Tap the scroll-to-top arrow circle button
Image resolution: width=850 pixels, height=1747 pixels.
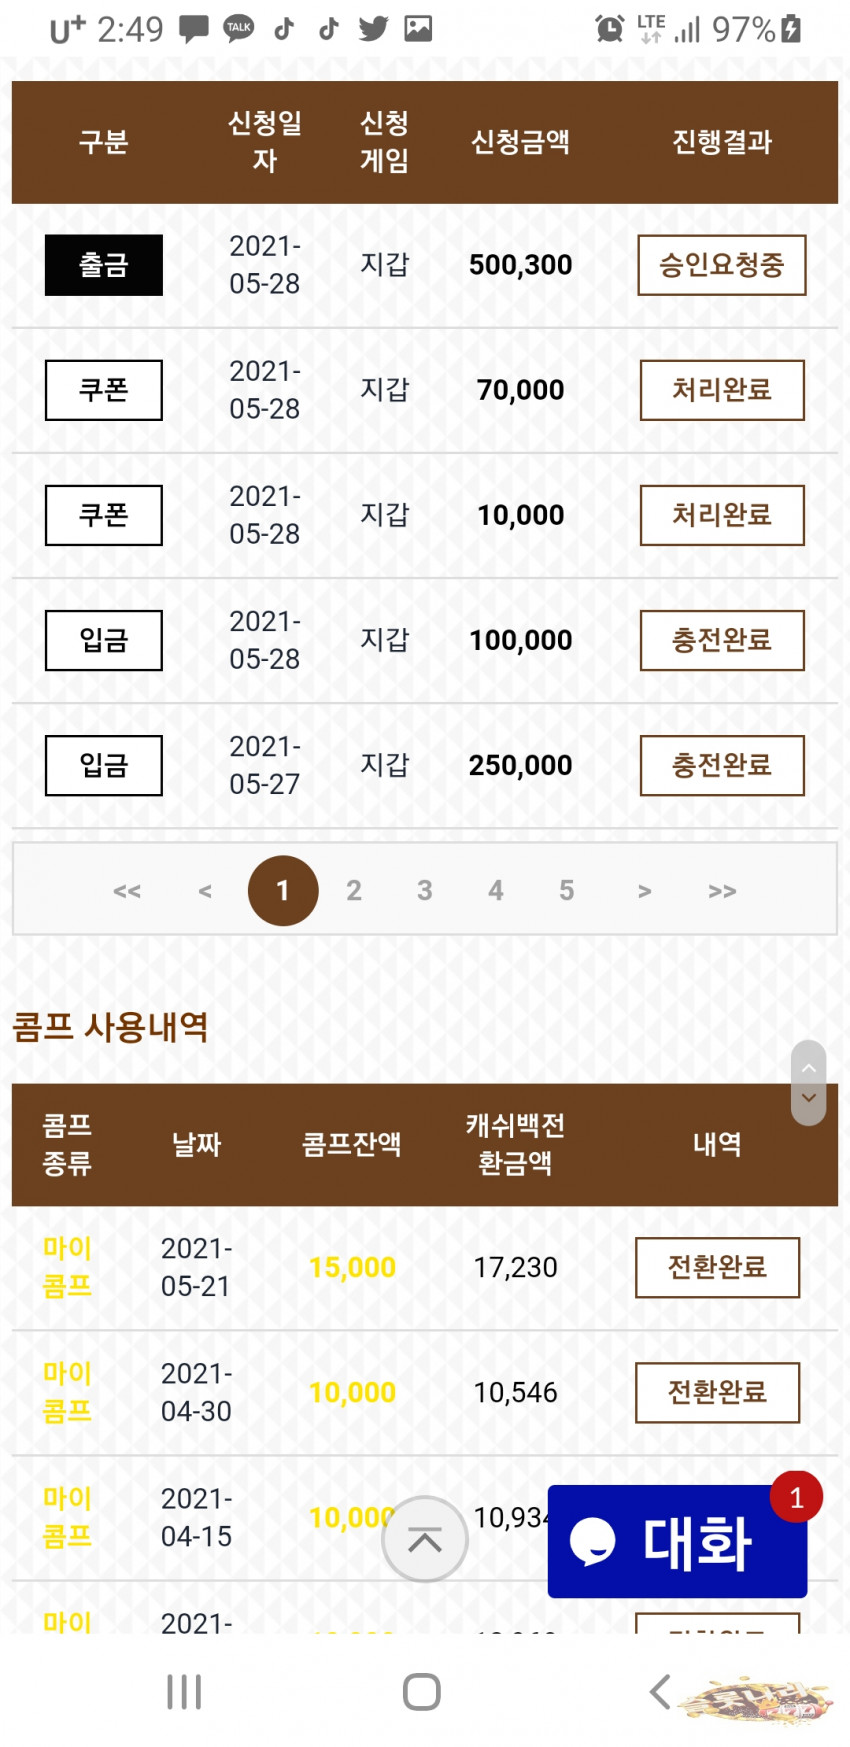[x=425, y=1539]
